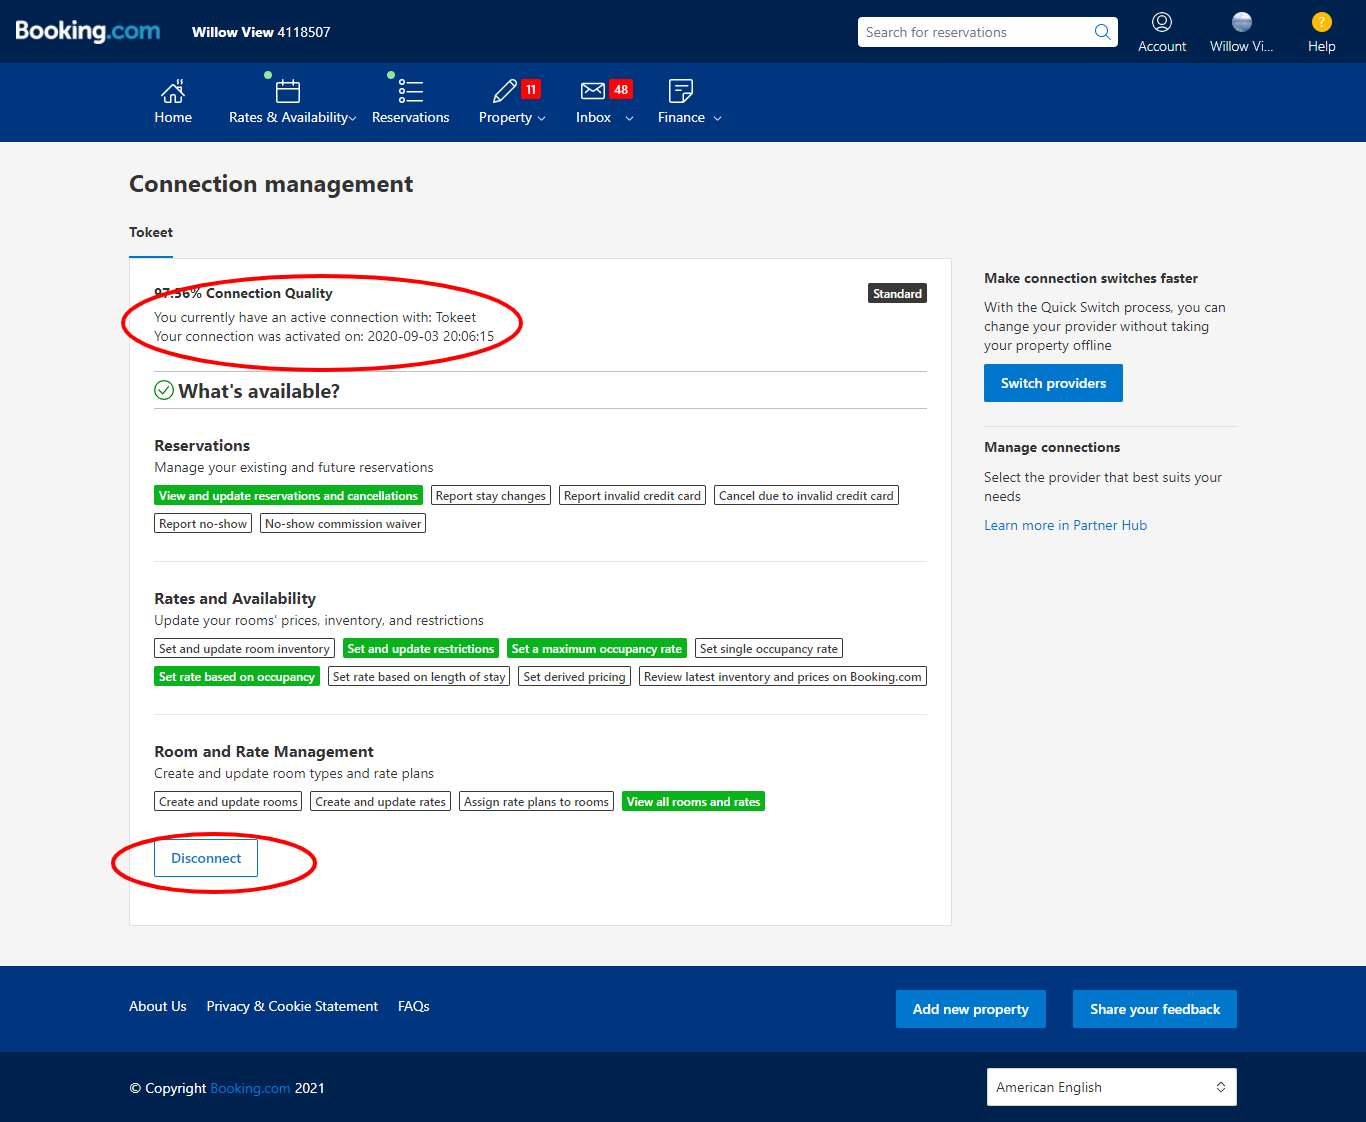Click the Switch providers button

(x=1053, y=383)
